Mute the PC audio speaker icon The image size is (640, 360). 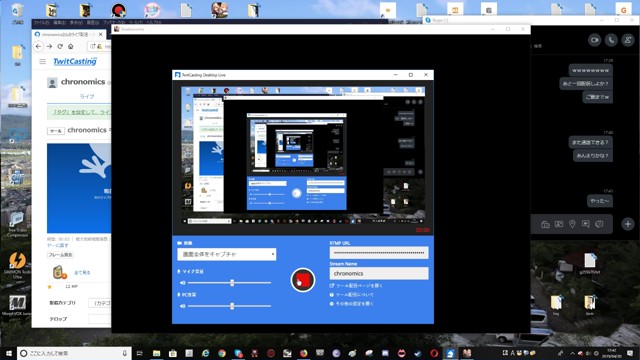pos(182,306)
